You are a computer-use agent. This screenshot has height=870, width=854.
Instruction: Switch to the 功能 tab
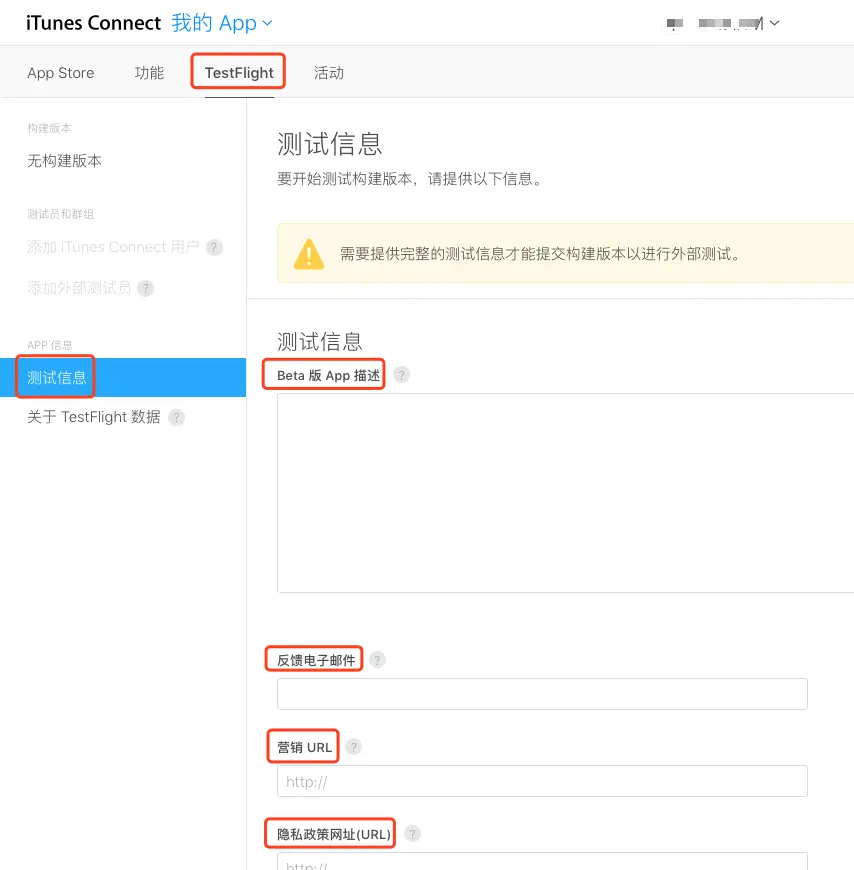[149, 73]
